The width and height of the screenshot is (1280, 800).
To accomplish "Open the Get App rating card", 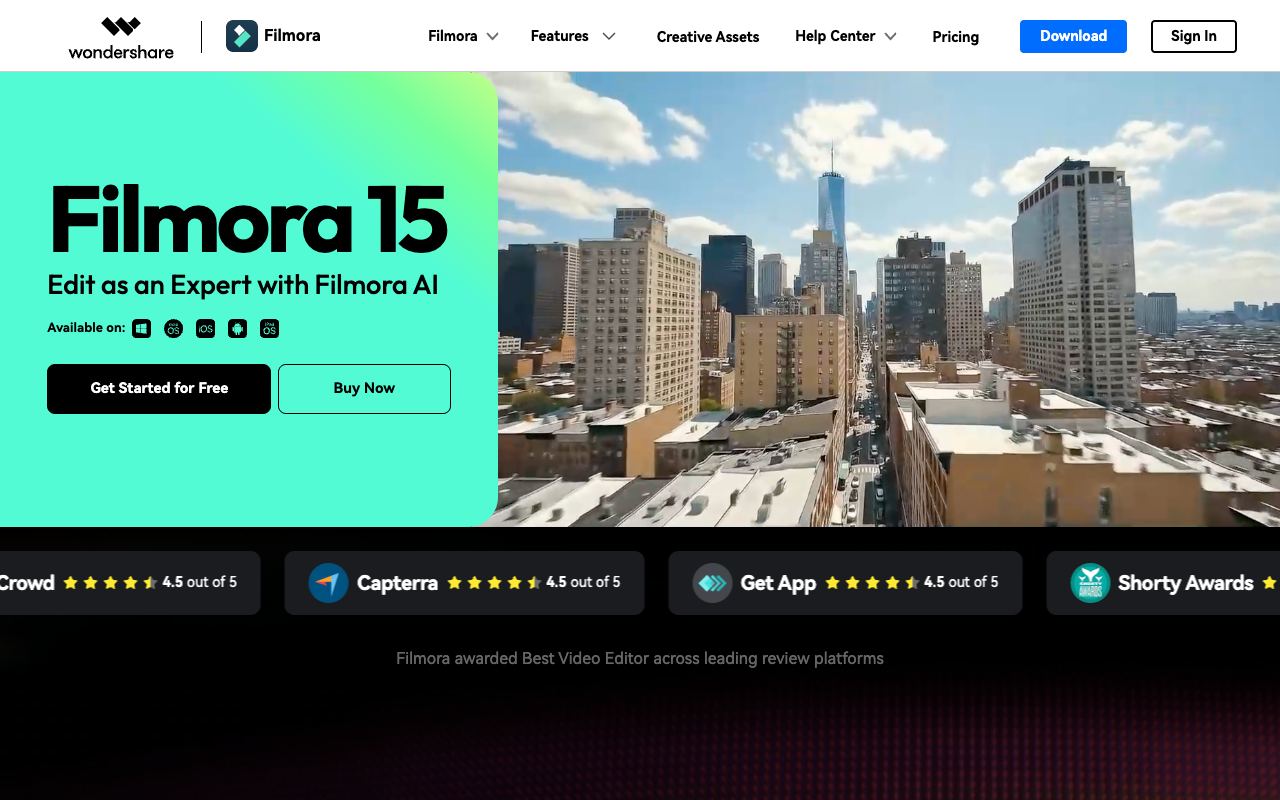I will point(845,583).
